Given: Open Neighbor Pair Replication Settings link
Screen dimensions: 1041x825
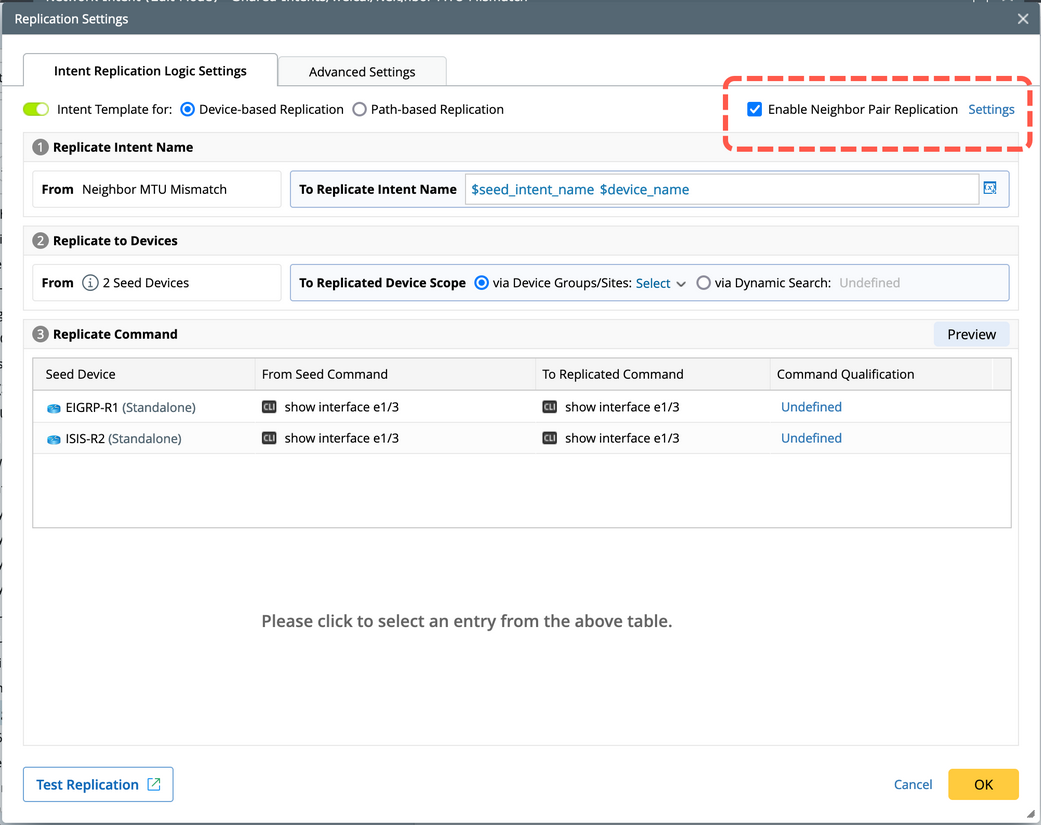Looking at the screenshot, I should (x=991, y=109).
